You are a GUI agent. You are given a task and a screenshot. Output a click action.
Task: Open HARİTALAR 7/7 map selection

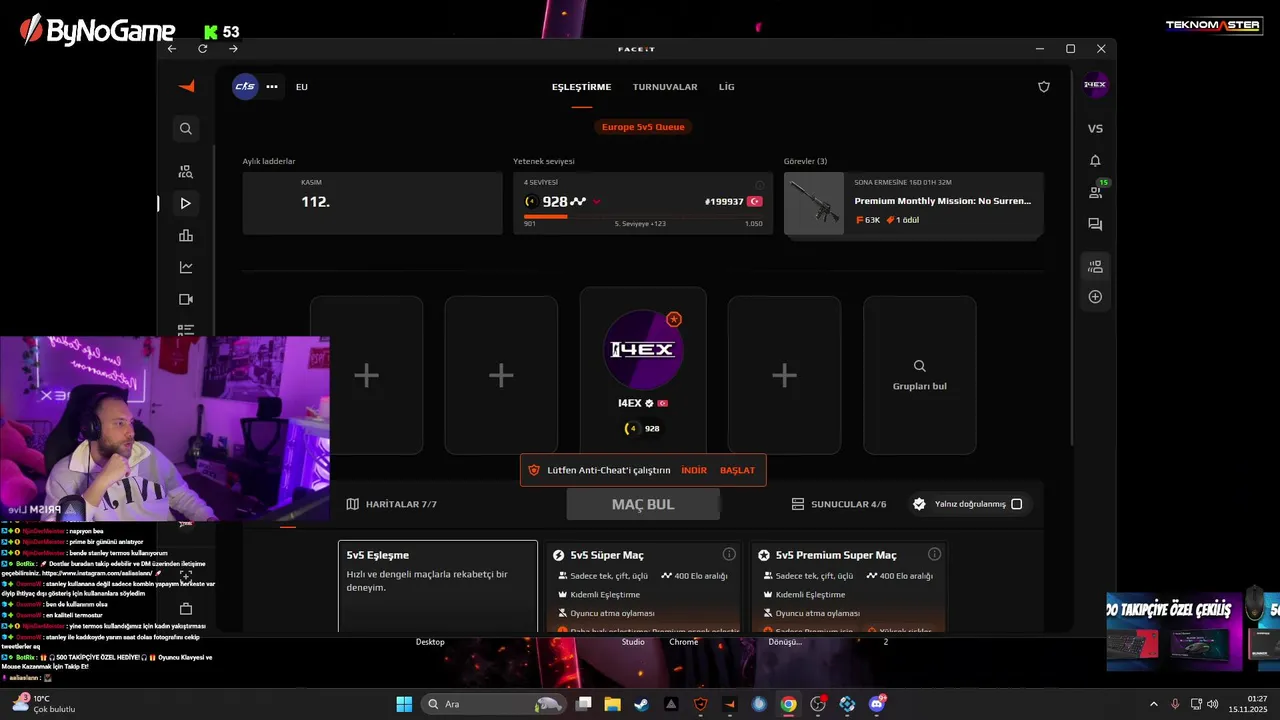[392, 504]
